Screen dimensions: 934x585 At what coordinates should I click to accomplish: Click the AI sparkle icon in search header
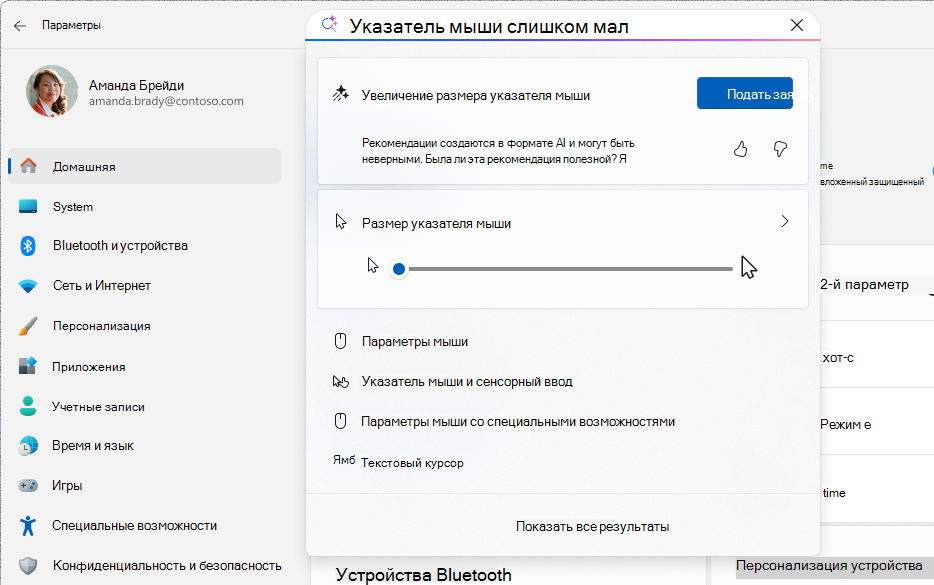click(x=328, y=24)
